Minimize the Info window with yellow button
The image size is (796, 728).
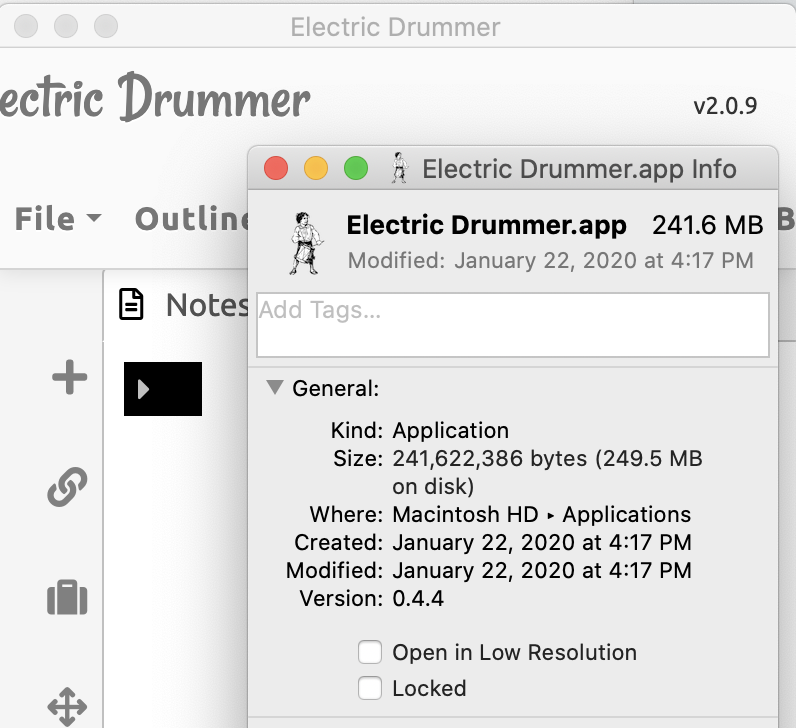[316, 168]
